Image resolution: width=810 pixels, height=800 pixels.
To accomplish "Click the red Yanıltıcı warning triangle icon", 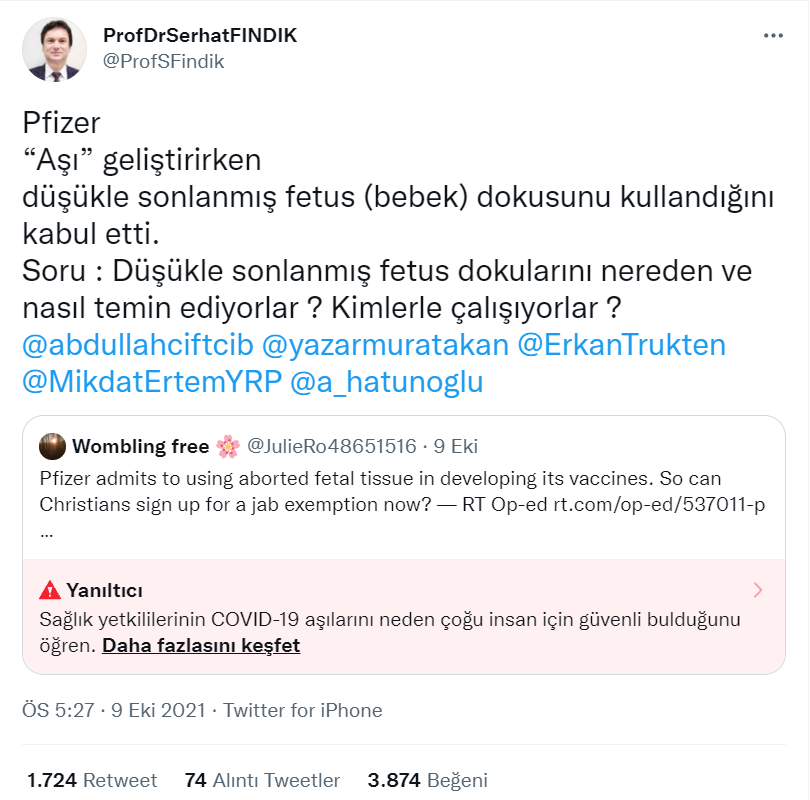I will pyautogui.click(x=50, y=590).
